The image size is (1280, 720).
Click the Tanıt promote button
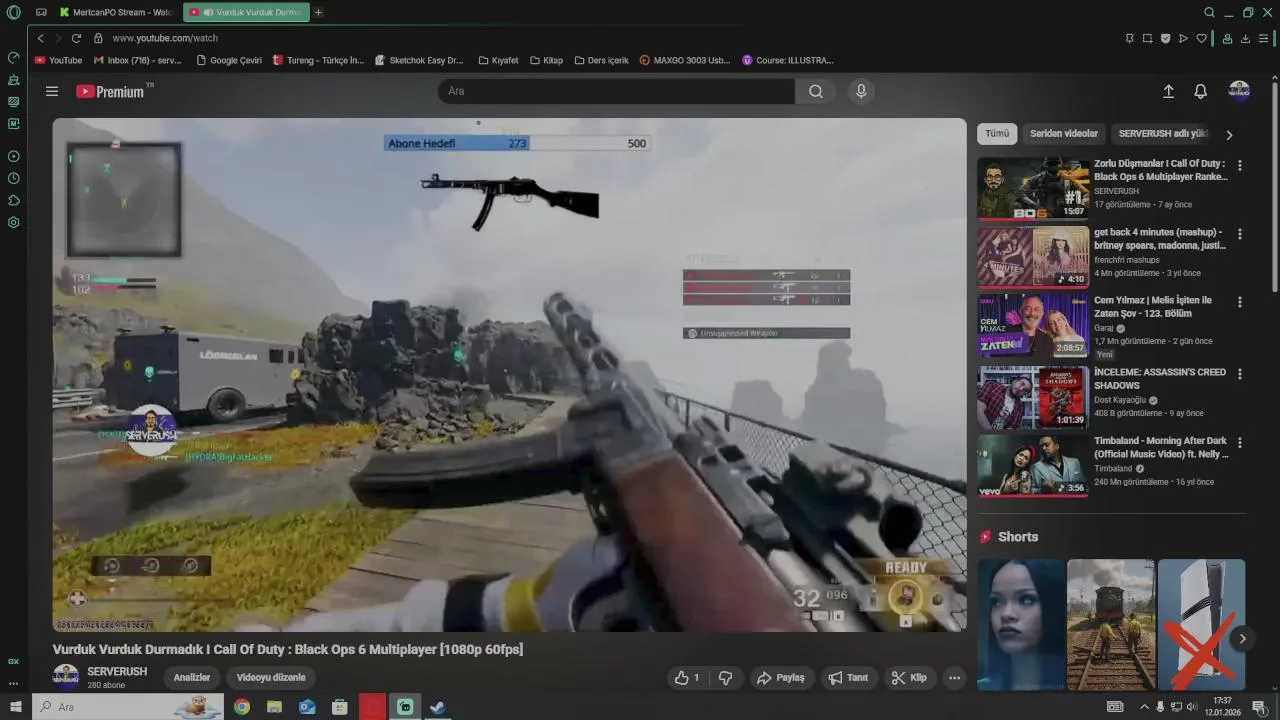[x=848, y=677]
